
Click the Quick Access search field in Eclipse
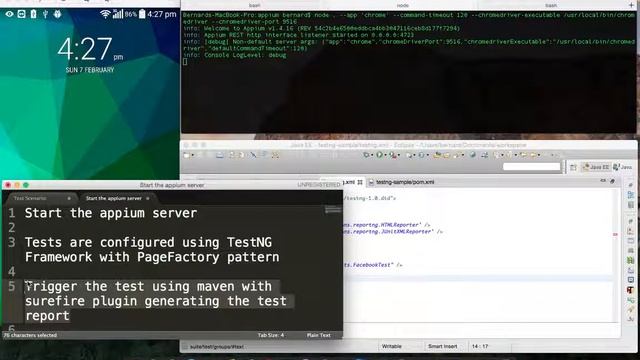tap(532, 167)
